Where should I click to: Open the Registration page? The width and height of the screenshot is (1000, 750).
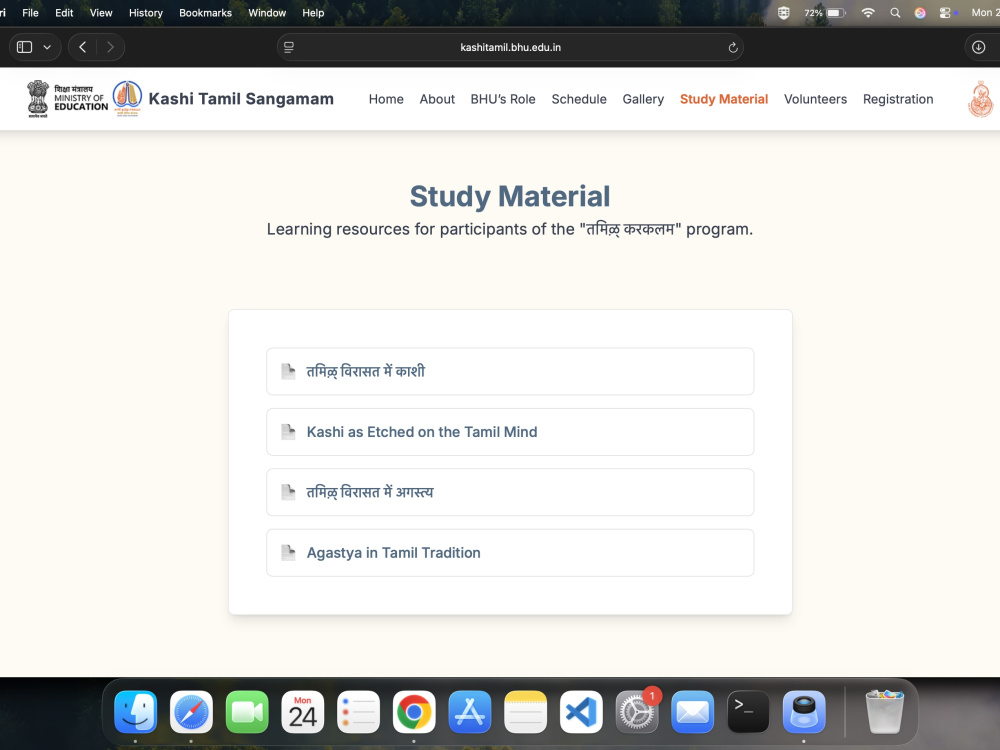tap(898, 99)
